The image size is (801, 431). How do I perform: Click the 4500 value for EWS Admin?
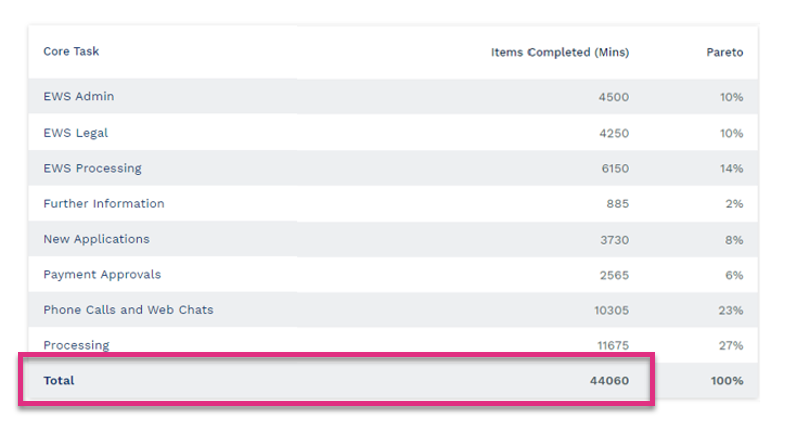[614, 97]
